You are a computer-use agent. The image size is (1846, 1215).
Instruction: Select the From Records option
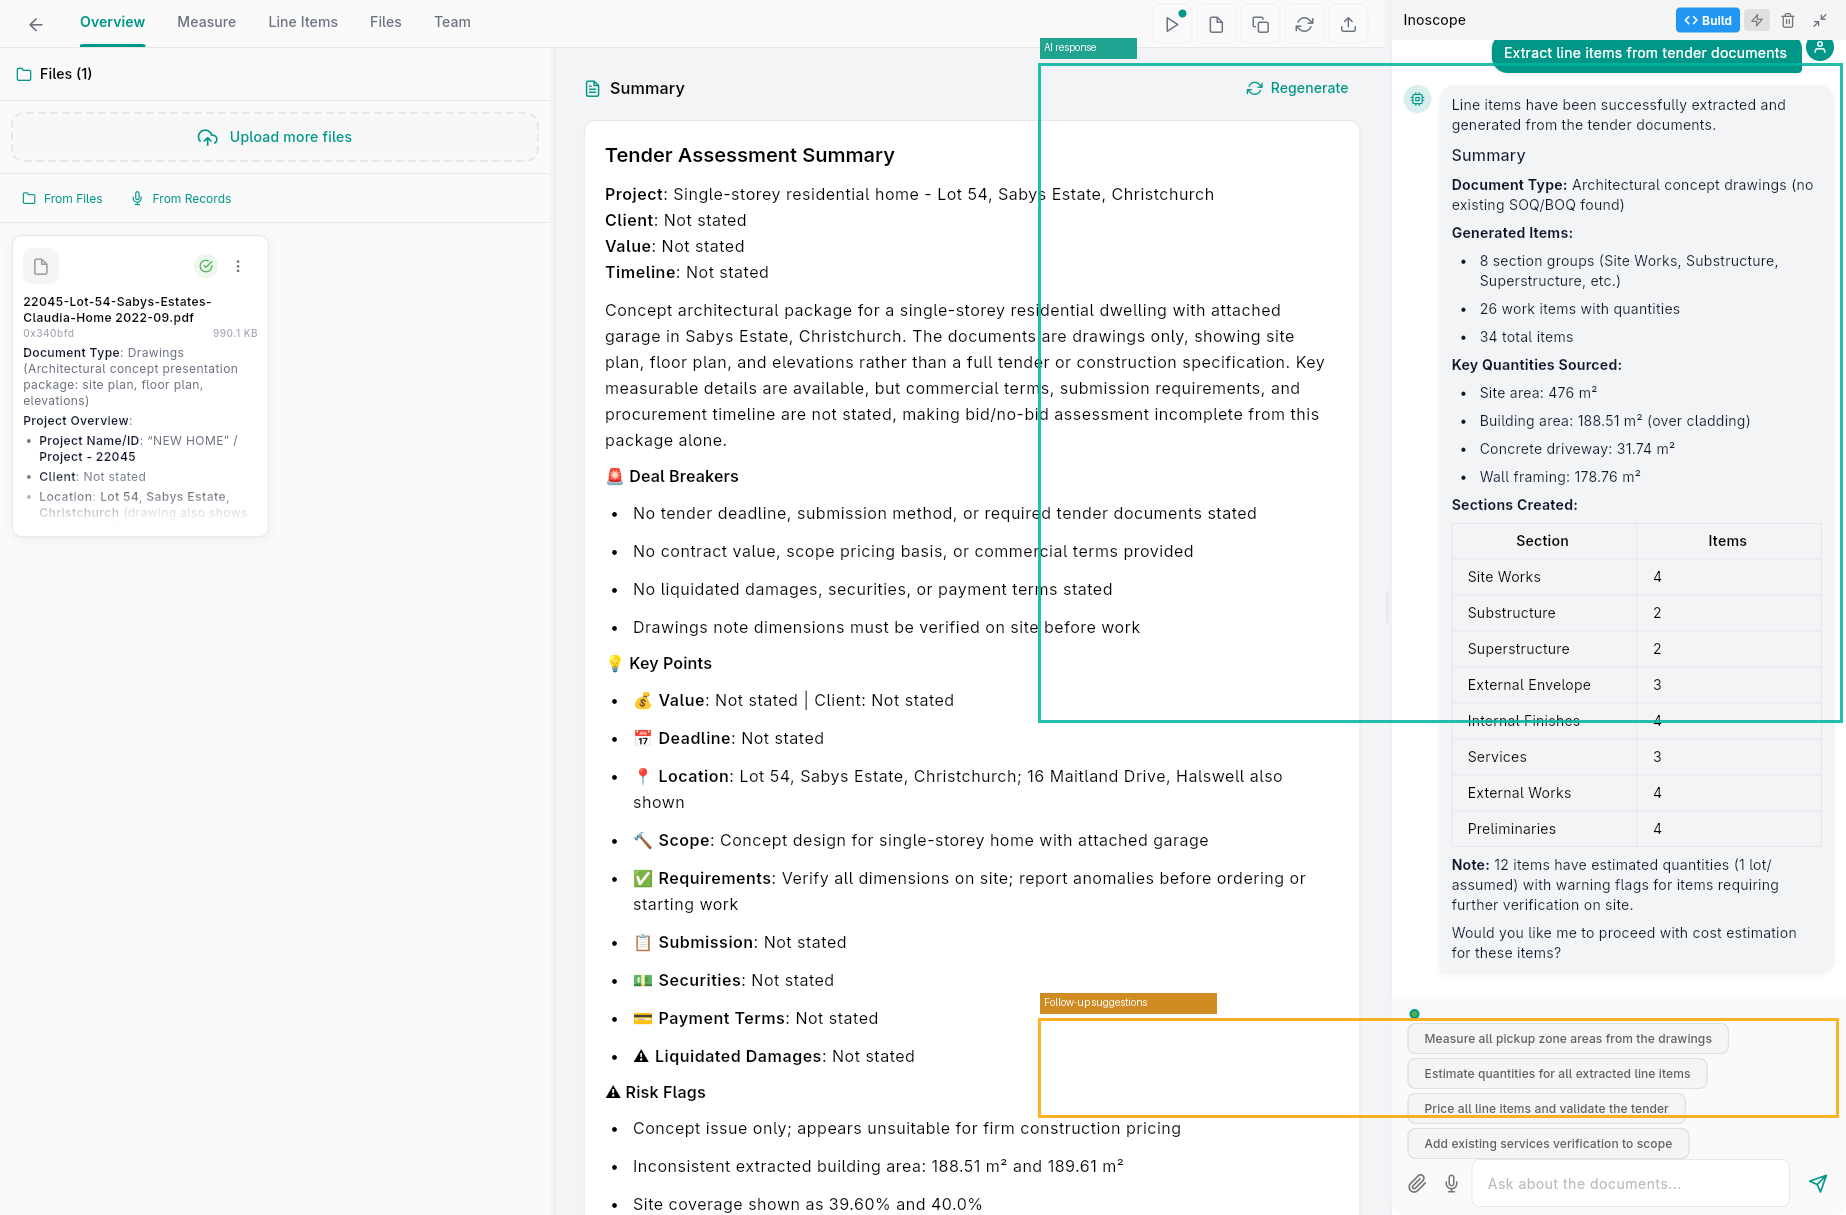[180, 198]
